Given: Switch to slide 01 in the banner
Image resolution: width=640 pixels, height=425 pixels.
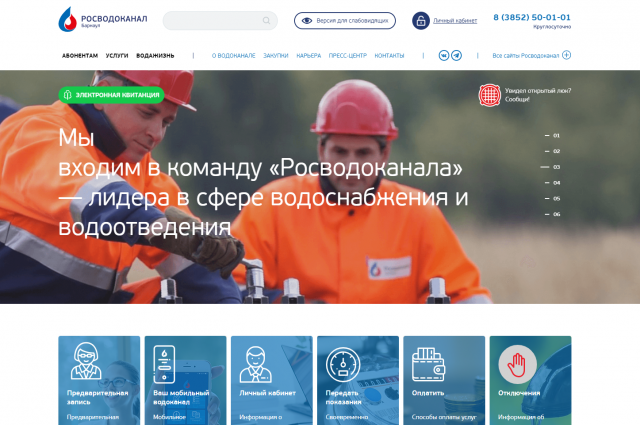Looking at the screenshot, I should [x=552, y=136].
